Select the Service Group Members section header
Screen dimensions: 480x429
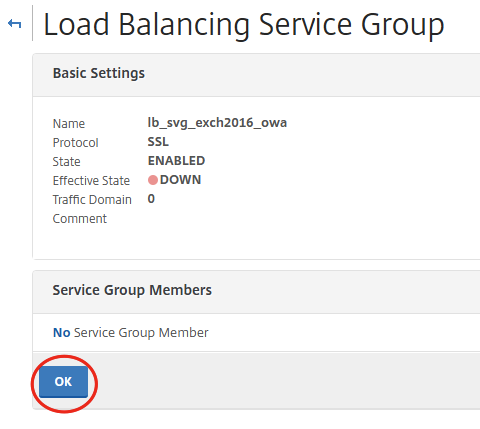132,290
